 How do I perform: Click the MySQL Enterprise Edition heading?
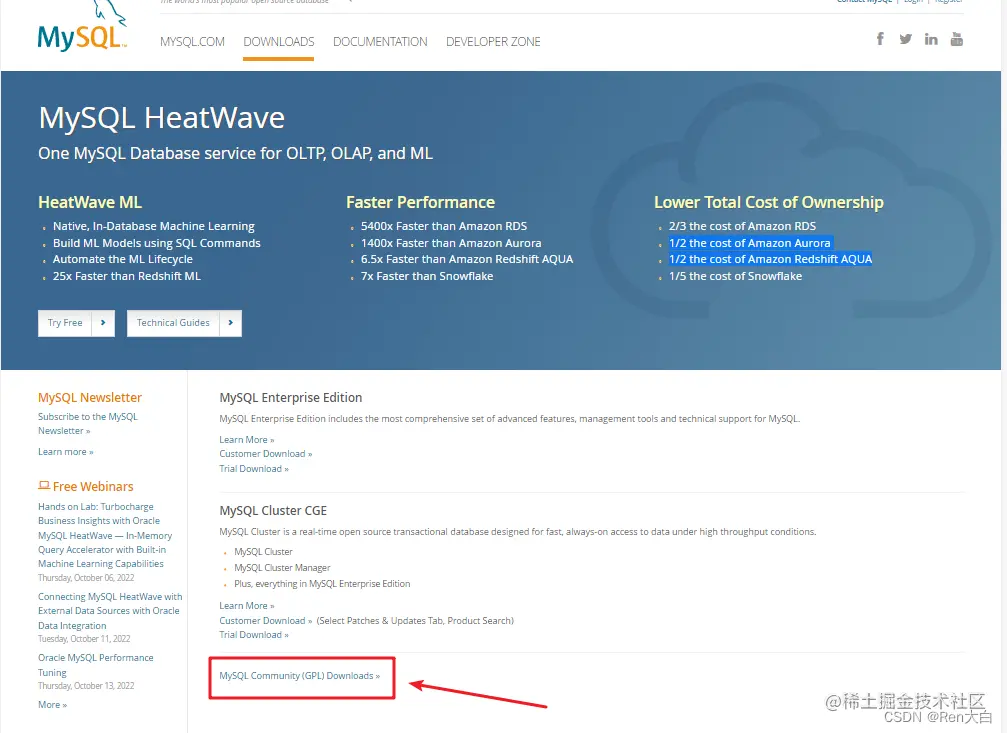click(x=291, y=398)
